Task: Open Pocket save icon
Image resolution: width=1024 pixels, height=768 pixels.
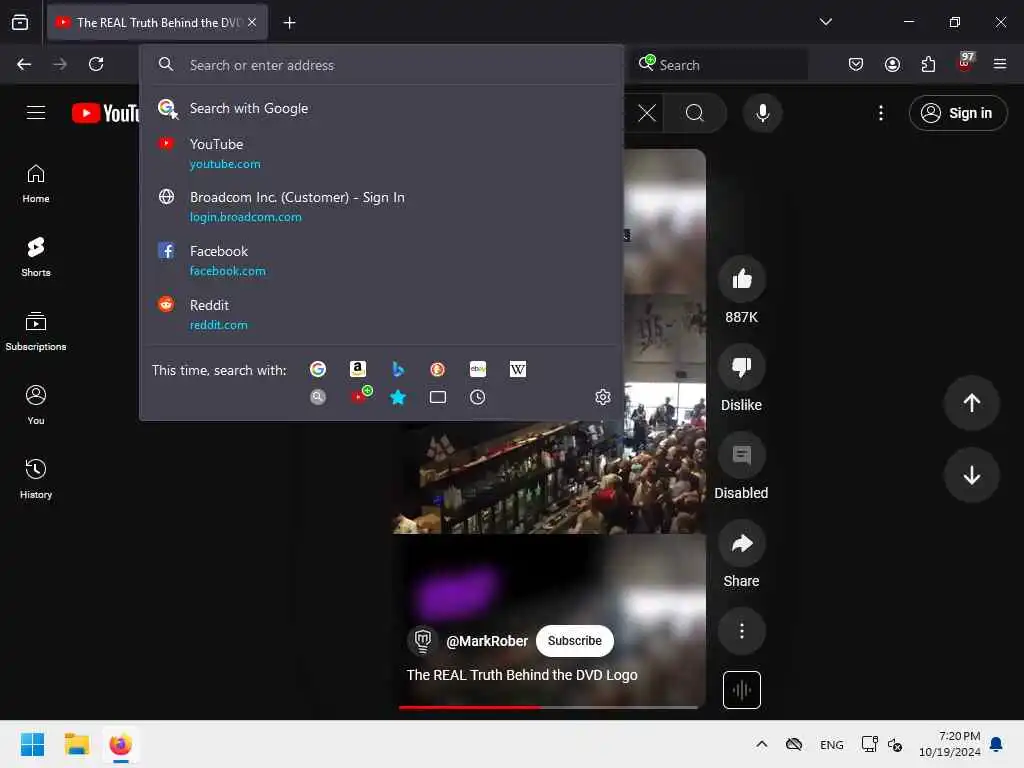Action: [856, 64]
